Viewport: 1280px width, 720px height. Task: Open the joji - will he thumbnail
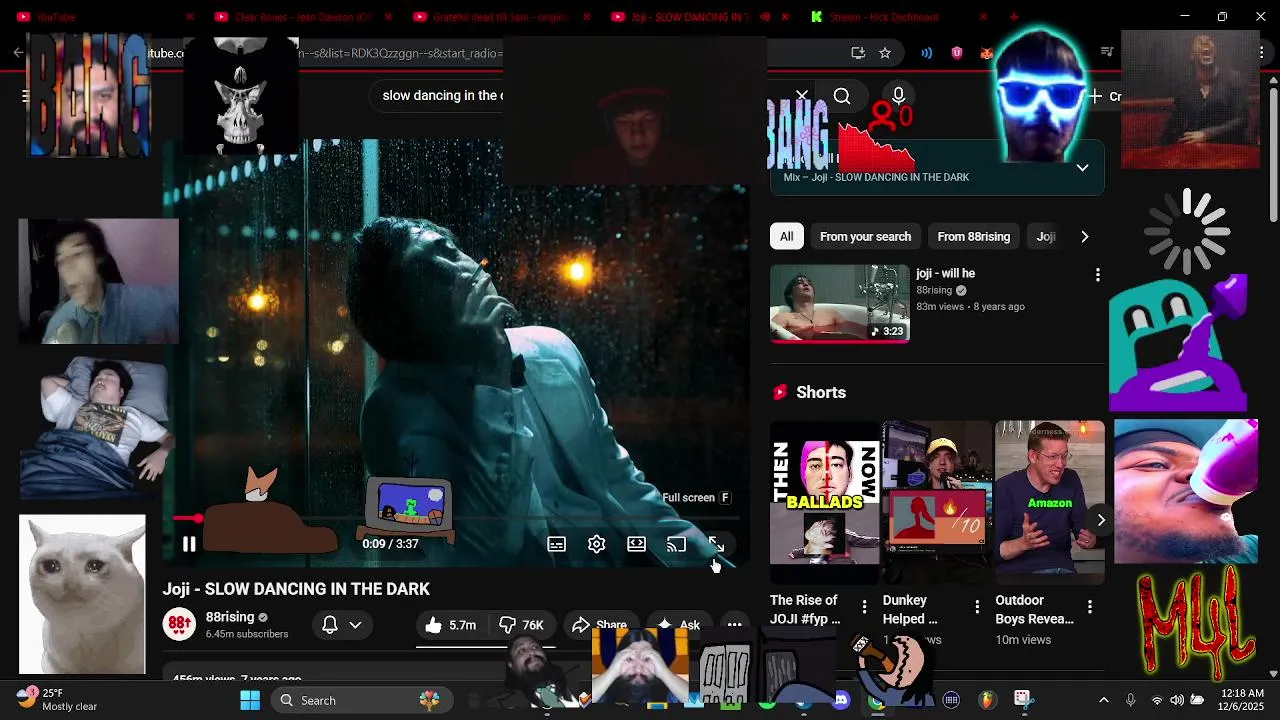[840, 303]
